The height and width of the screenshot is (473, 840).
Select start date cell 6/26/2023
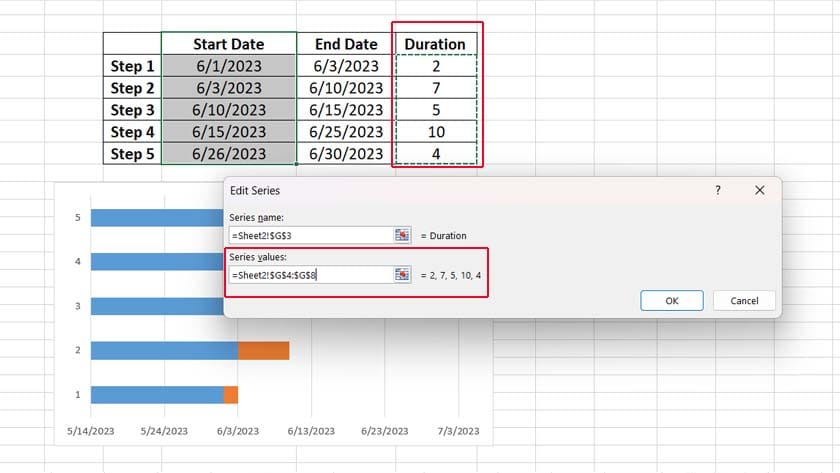point(229,154)
